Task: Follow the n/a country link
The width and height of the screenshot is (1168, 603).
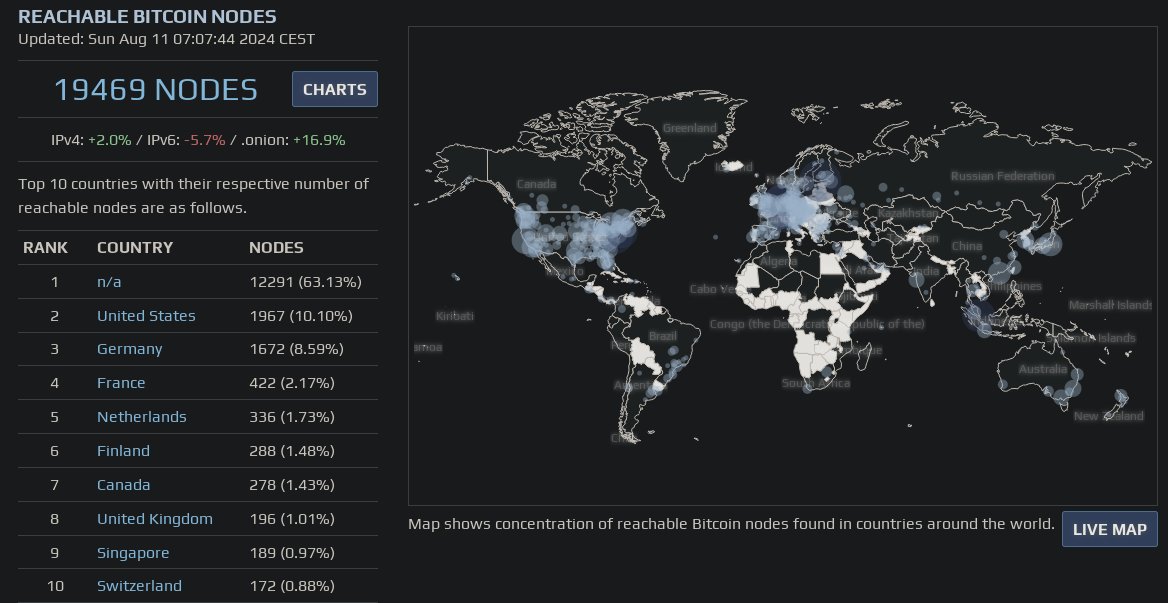Action: (x=109, y=282)
